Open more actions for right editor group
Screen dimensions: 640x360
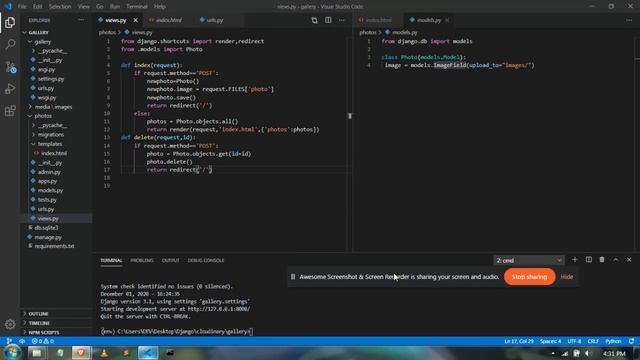(629, 20)
